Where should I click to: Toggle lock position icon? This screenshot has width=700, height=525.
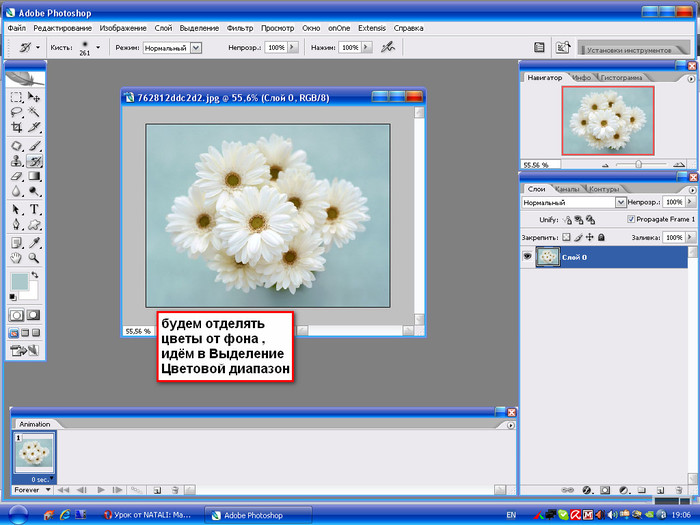pyautogui.click(x=590, y=238)
